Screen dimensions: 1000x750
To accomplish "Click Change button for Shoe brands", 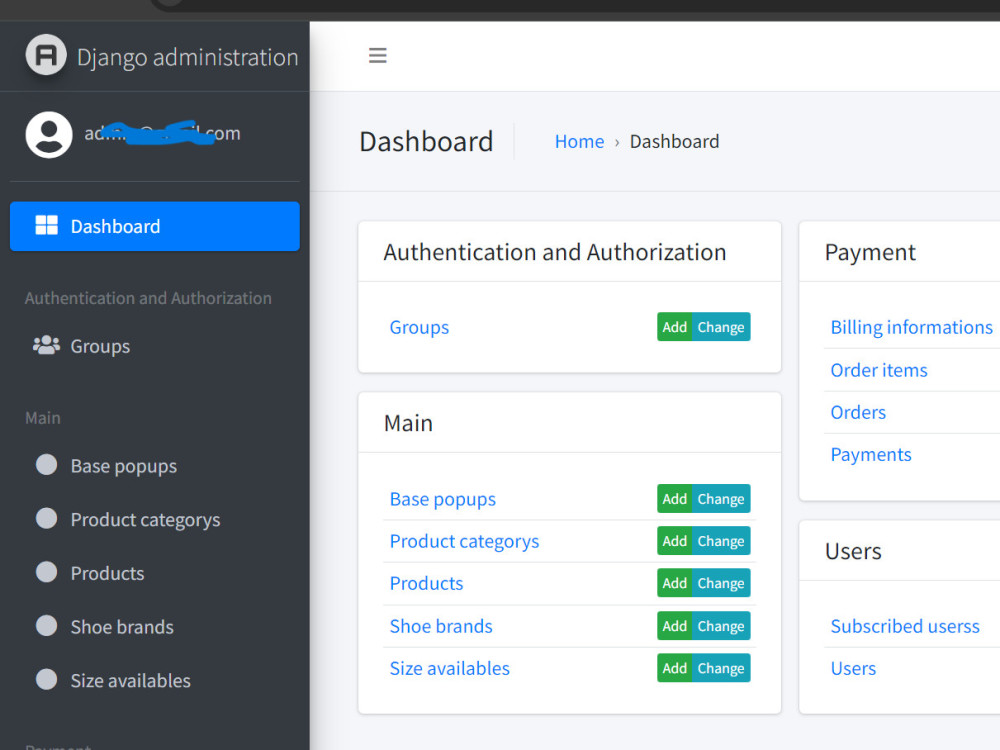I will [x=721, y=626].
